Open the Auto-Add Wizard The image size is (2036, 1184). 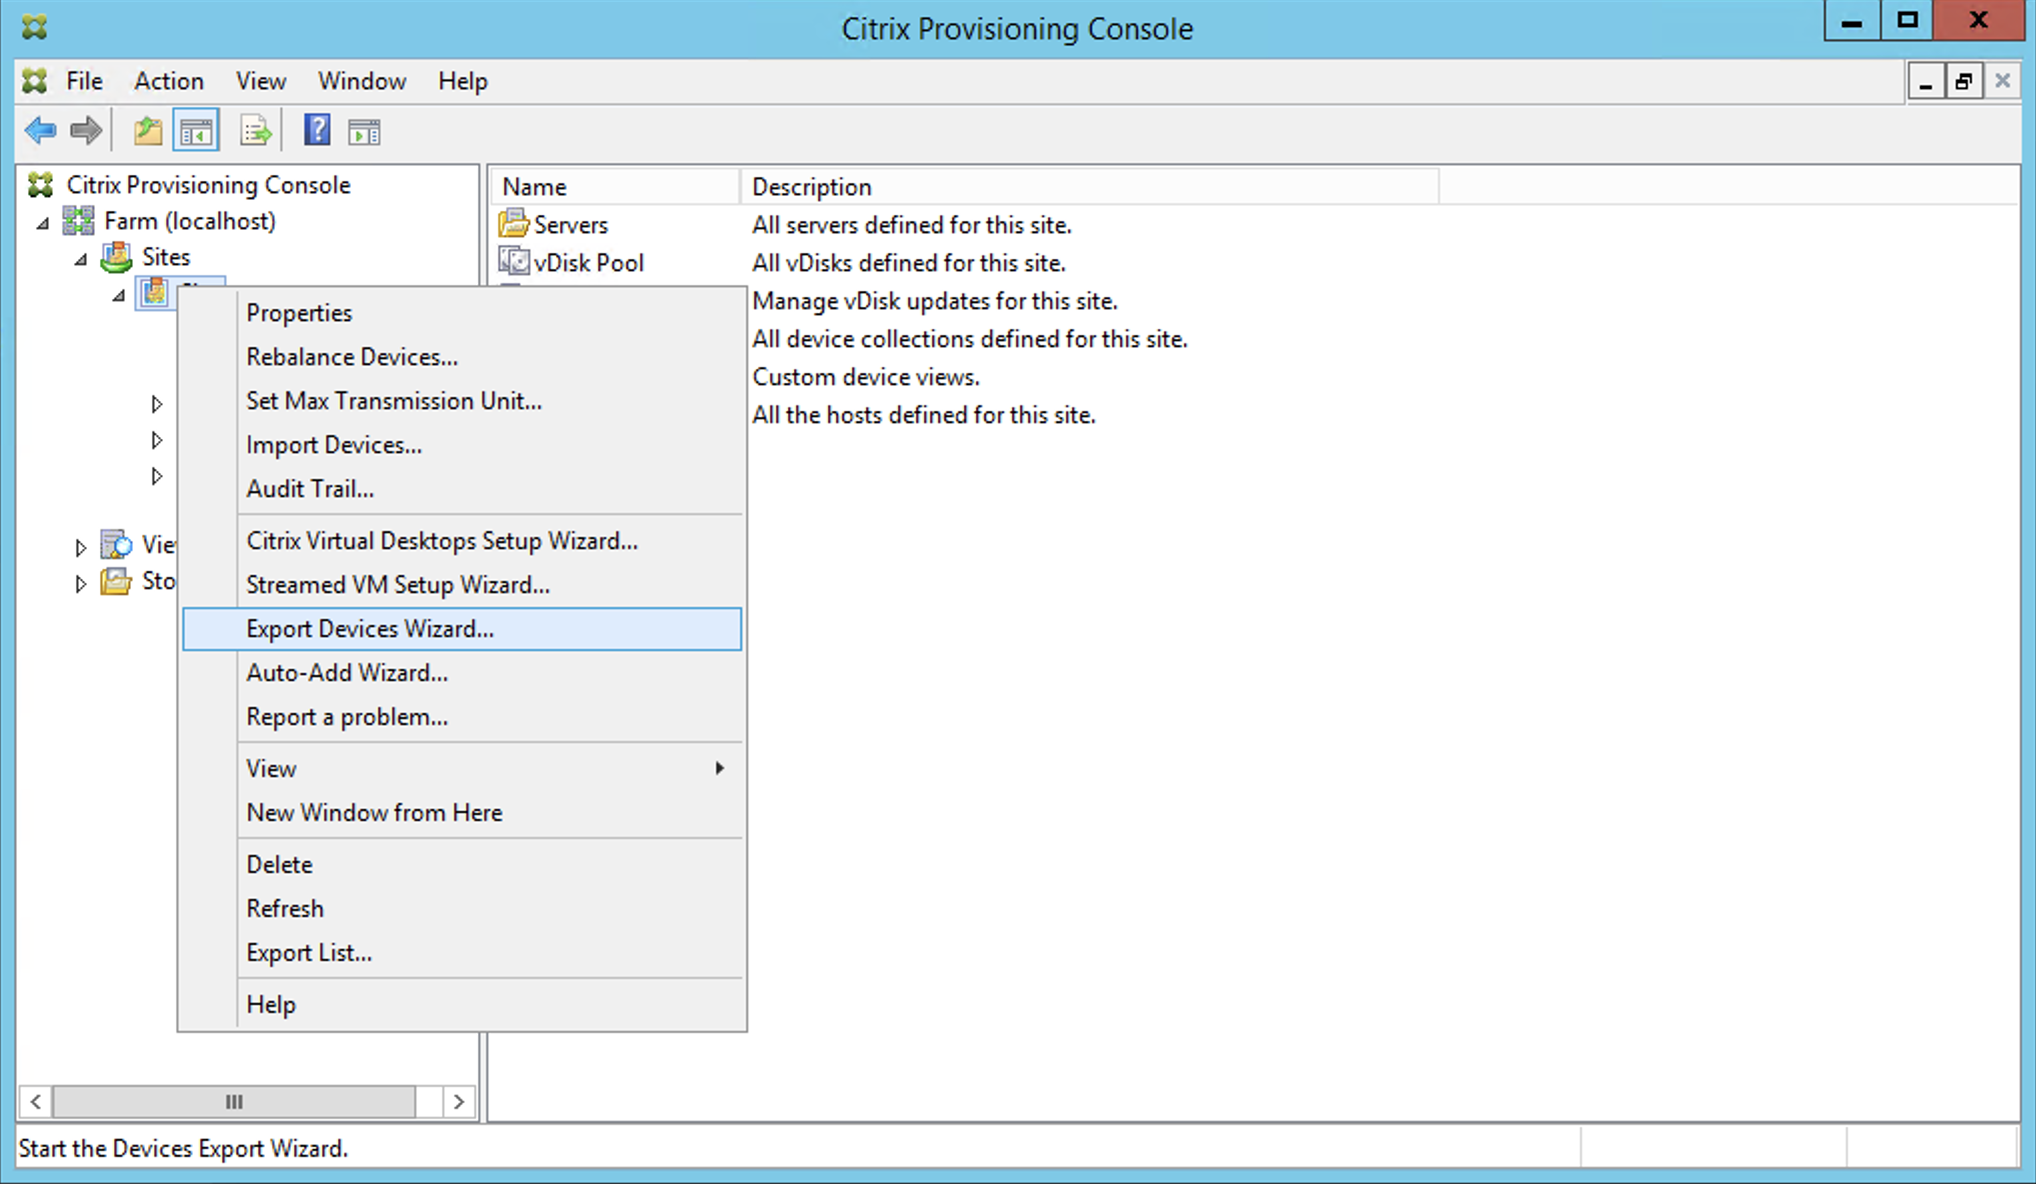tap(347, 672)
